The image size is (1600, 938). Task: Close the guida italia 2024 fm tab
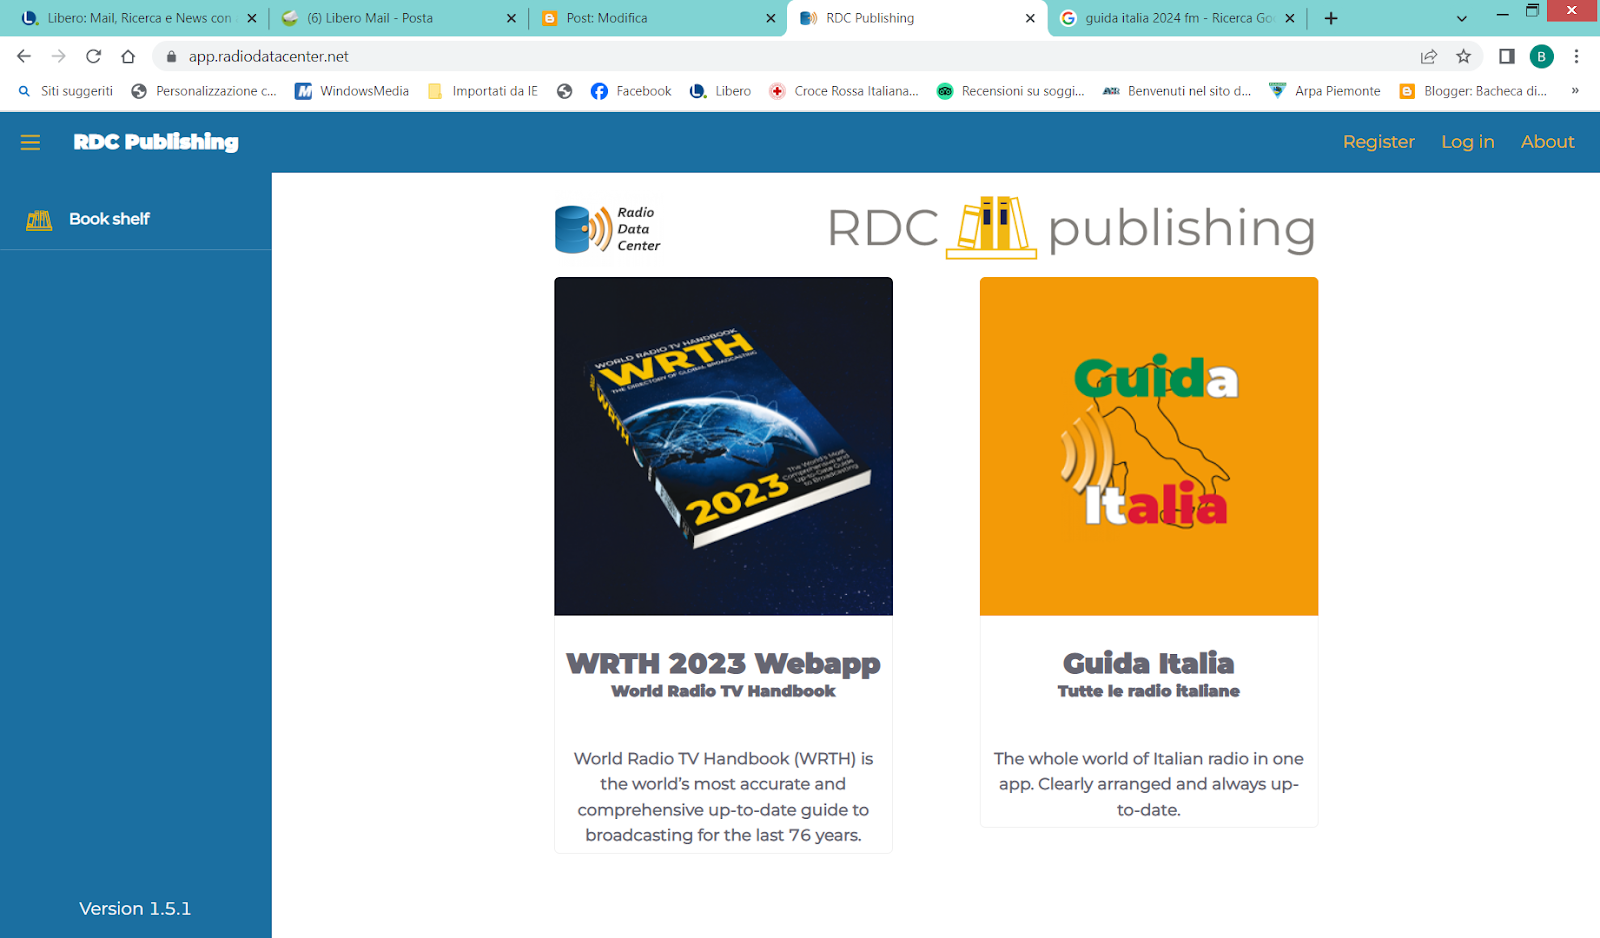click(x=1290, y=18)
